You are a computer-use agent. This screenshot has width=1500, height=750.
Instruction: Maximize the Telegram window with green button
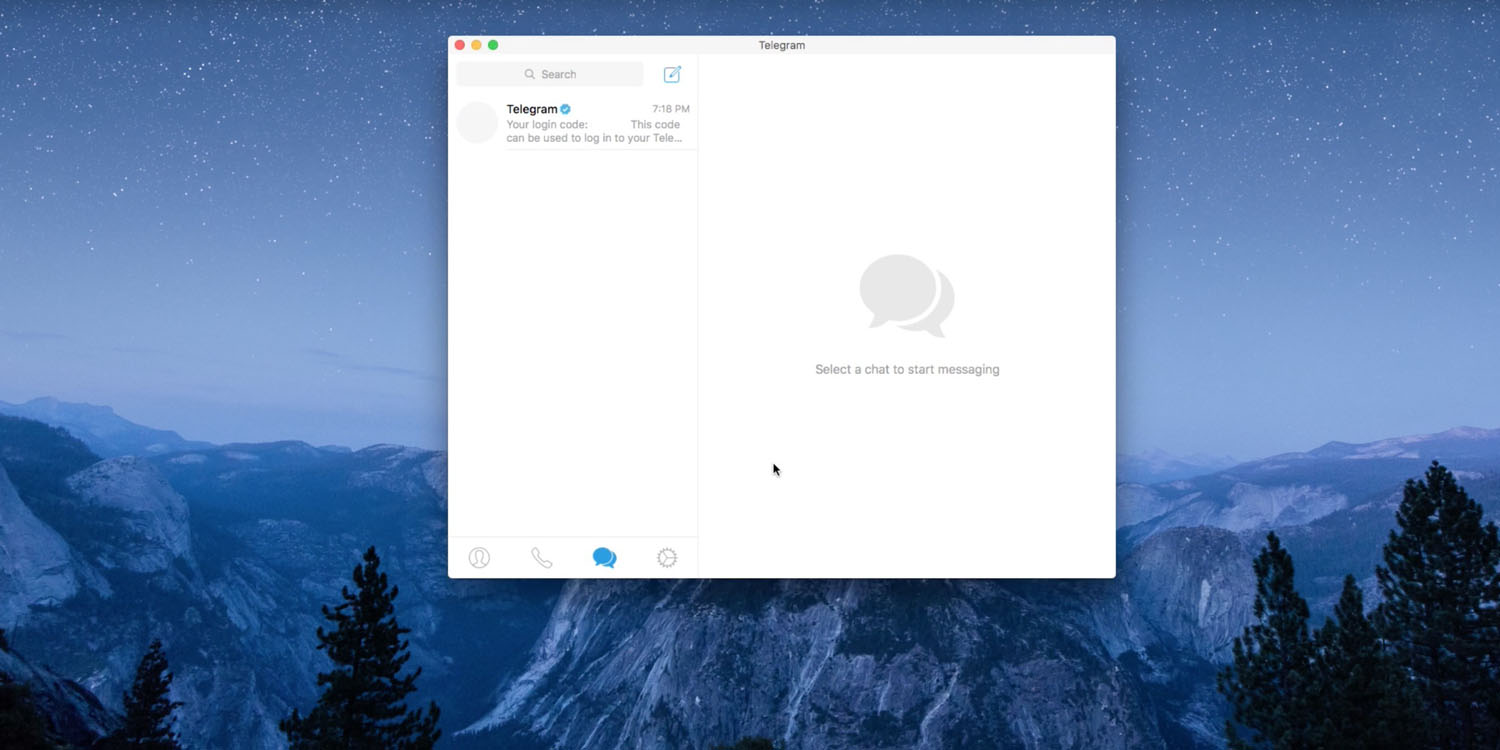point(493,45)
